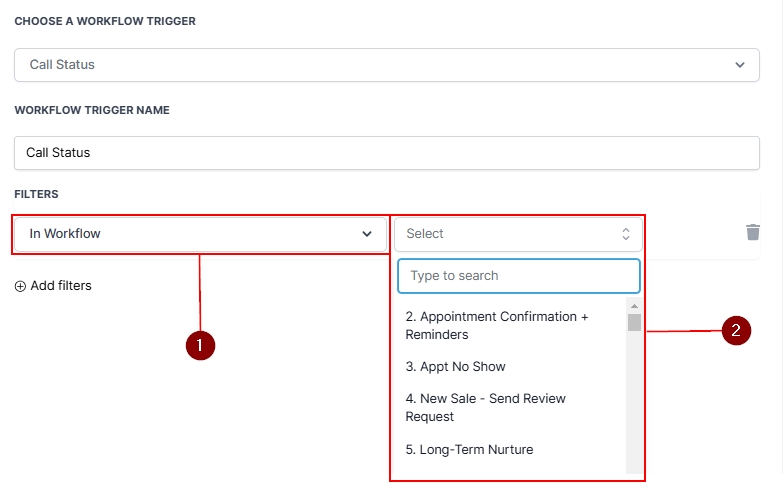Viewport: 783px width, 483px height.
Task: Open the In Workflow filter dropdown
Action: (200, 234)
